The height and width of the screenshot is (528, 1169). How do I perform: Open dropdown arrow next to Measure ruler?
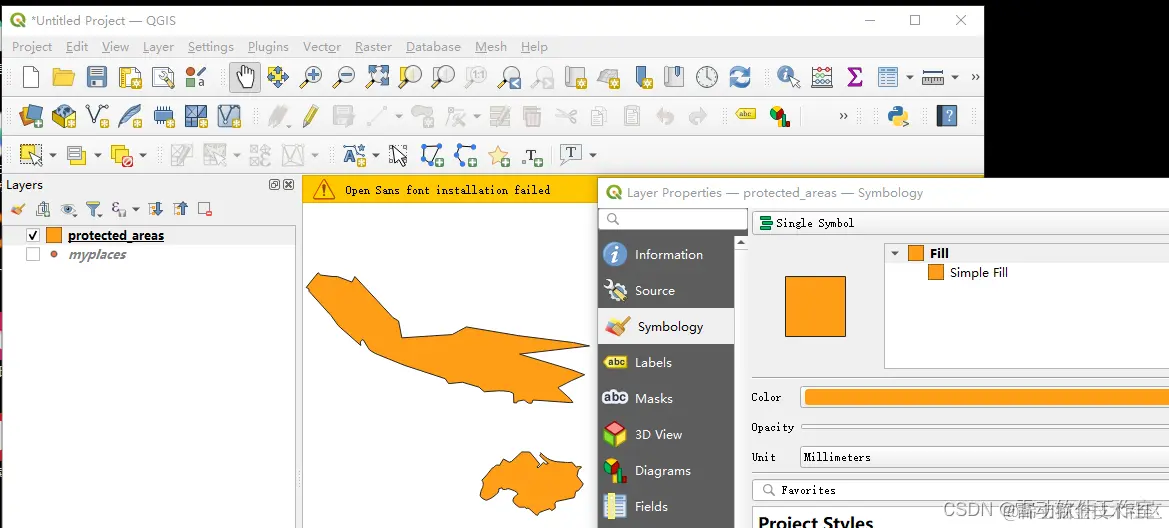955,77
